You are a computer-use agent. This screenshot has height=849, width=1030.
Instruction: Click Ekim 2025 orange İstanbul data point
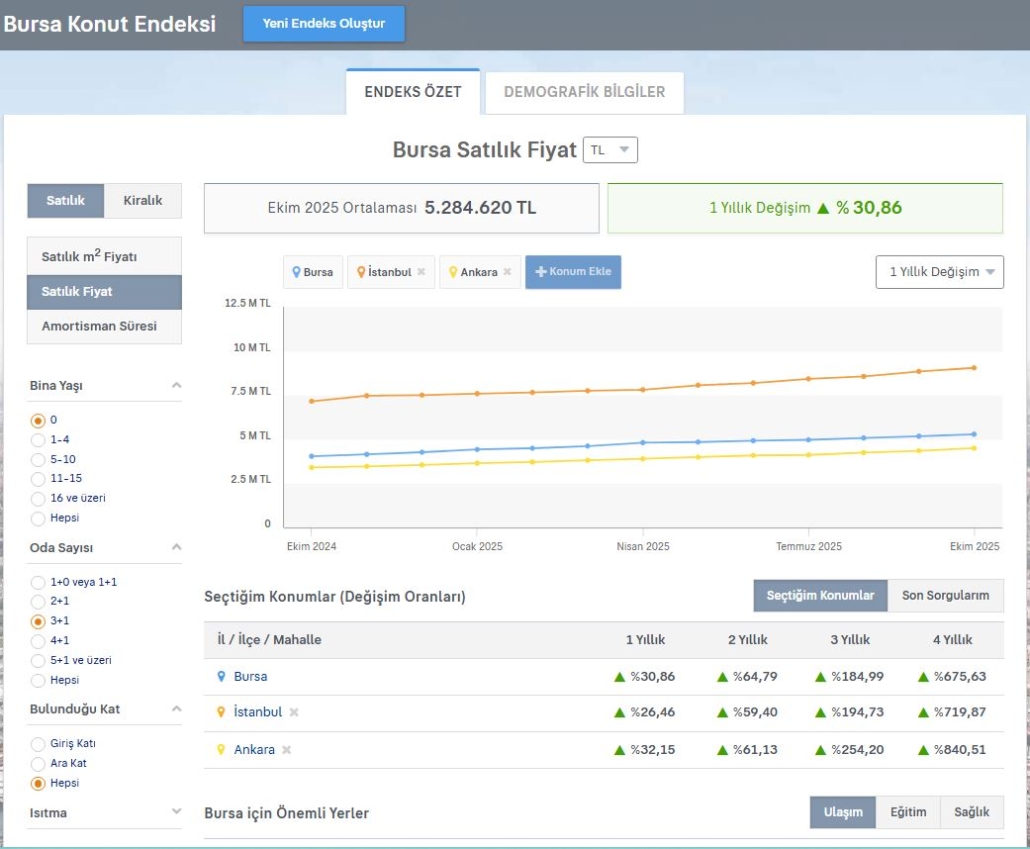click(974, 368)
